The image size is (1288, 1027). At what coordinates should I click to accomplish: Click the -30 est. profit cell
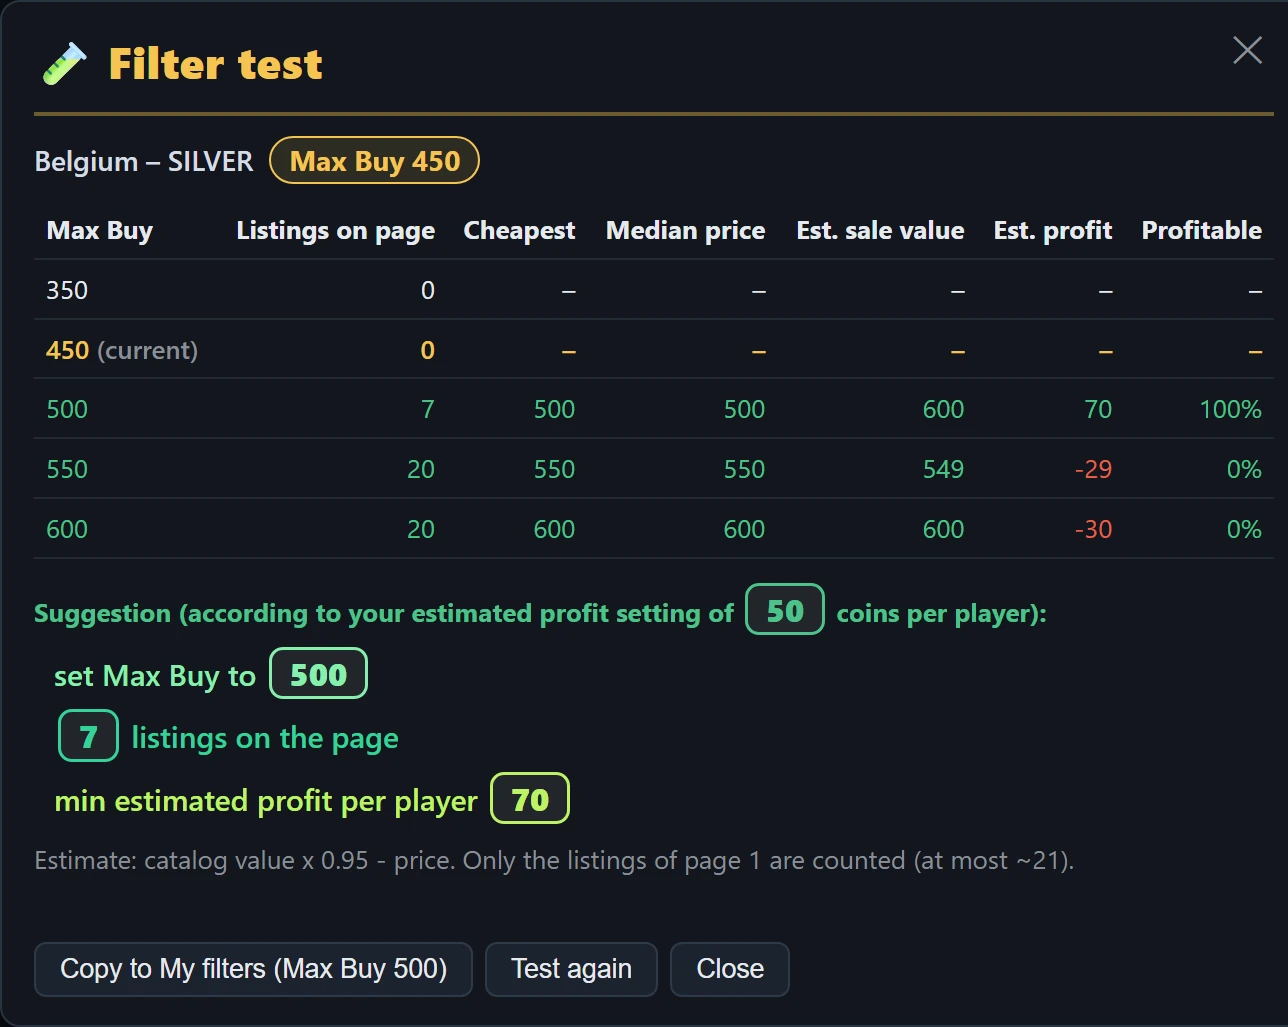tap(1093, 529)
